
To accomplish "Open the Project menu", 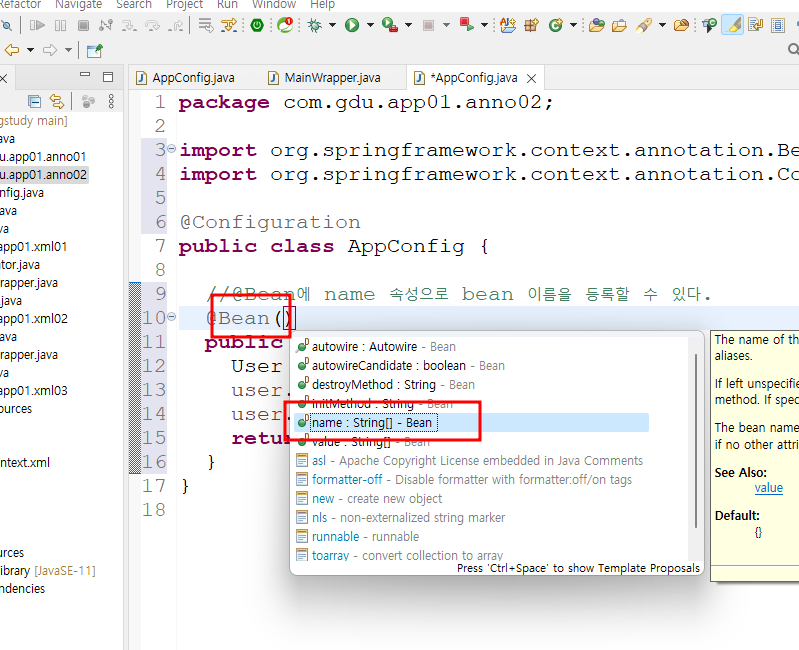I will pyautogui.click(x=184, y=5).
